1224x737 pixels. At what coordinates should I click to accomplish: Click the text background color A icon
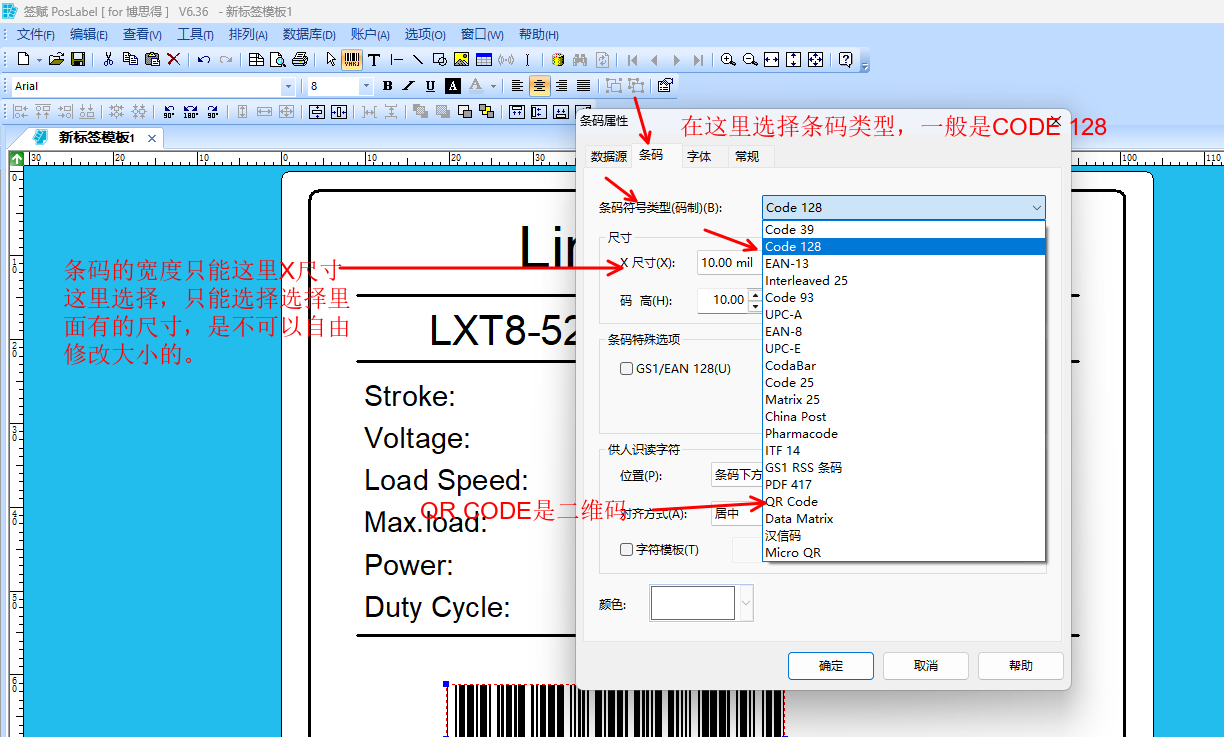[x=453, y=86]
